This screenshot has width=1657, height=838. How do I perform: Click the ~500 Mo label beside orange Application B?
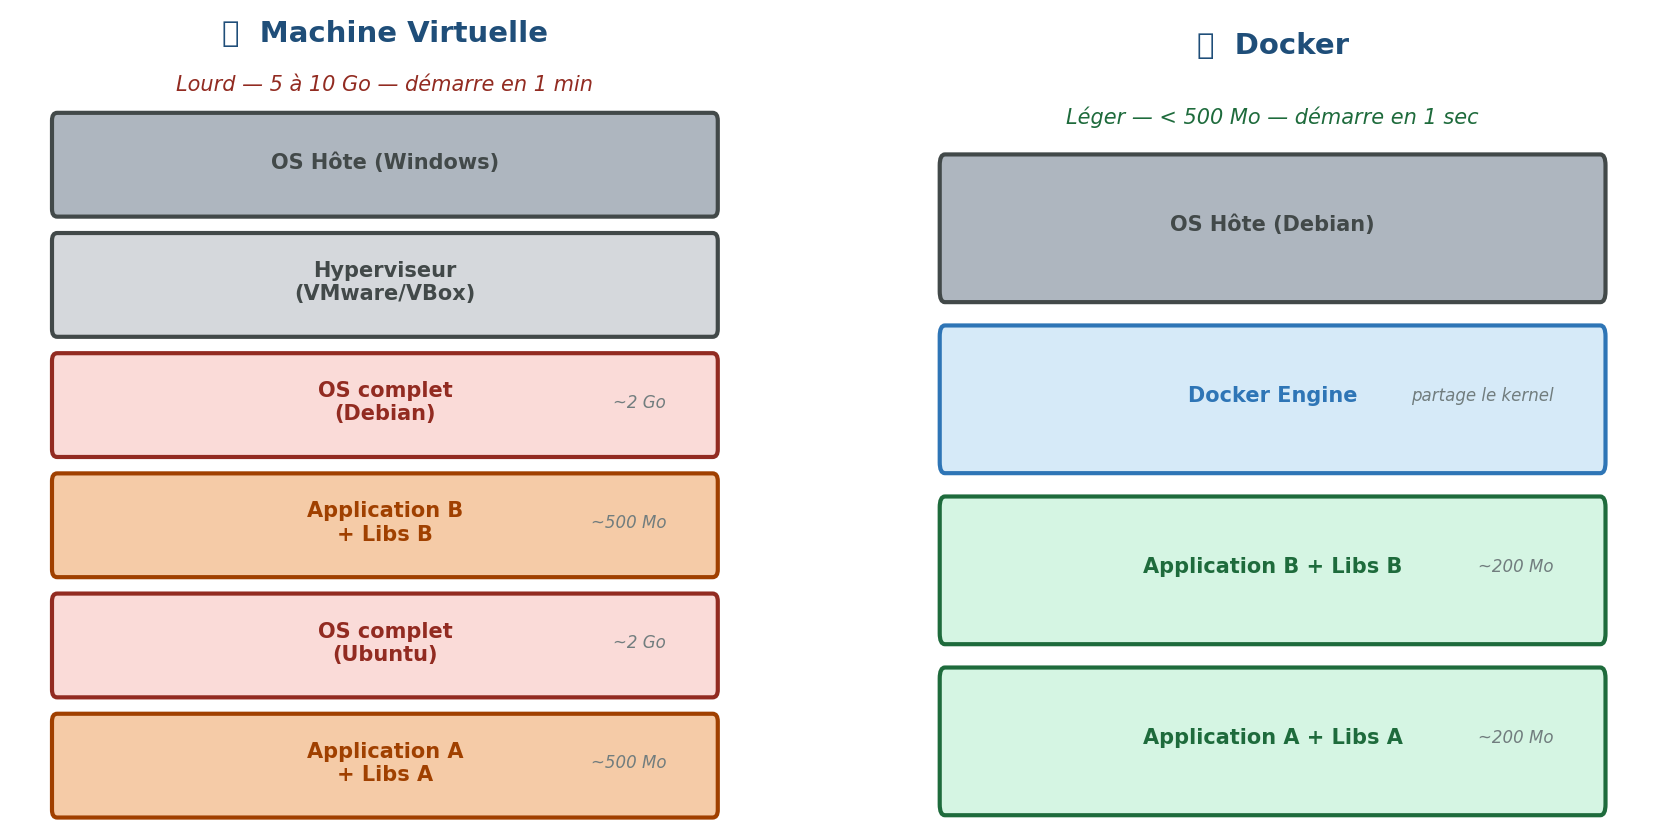point(628,523)
